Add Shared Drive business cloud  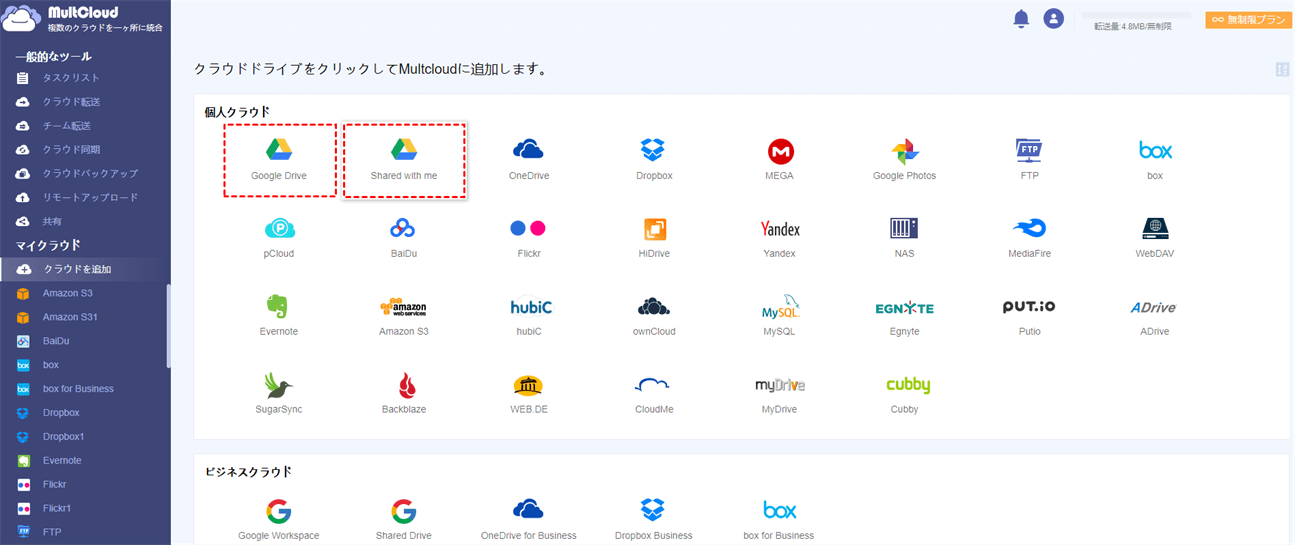pyautogui.click(x=404, y=520)
